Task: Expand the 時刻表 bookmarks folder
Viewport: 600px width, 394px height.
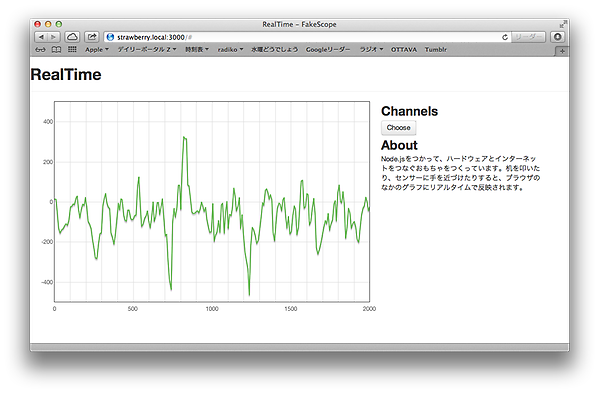Action: click(x=197, y=50)
